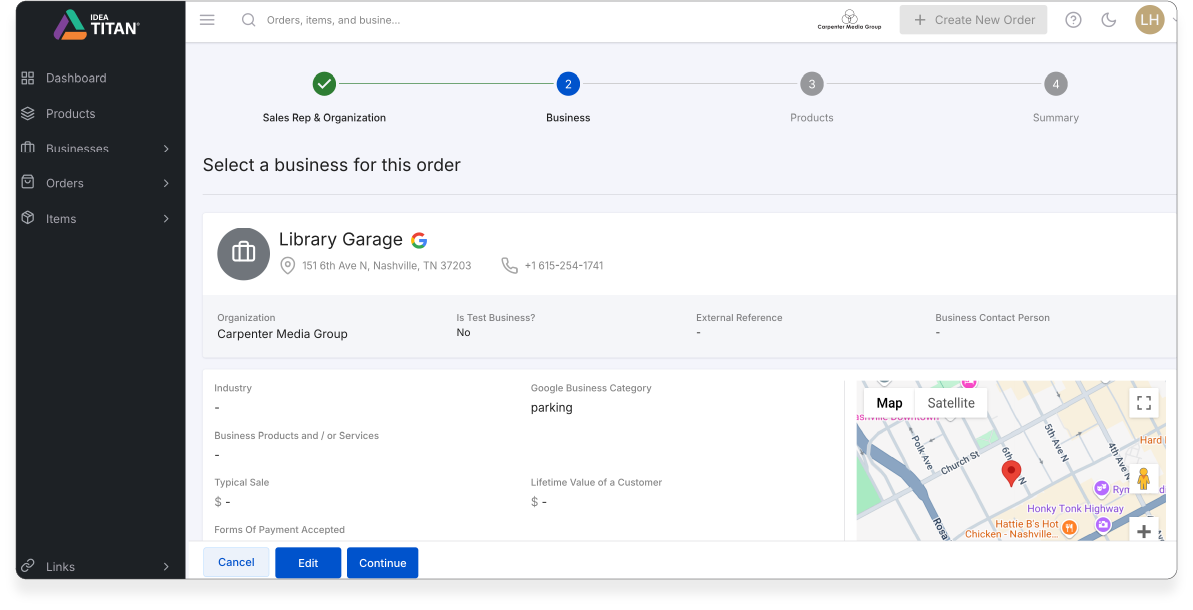Toggle fullscreen map view icon
This screenshot has width=1193, height=610.
pos(1144,403)
